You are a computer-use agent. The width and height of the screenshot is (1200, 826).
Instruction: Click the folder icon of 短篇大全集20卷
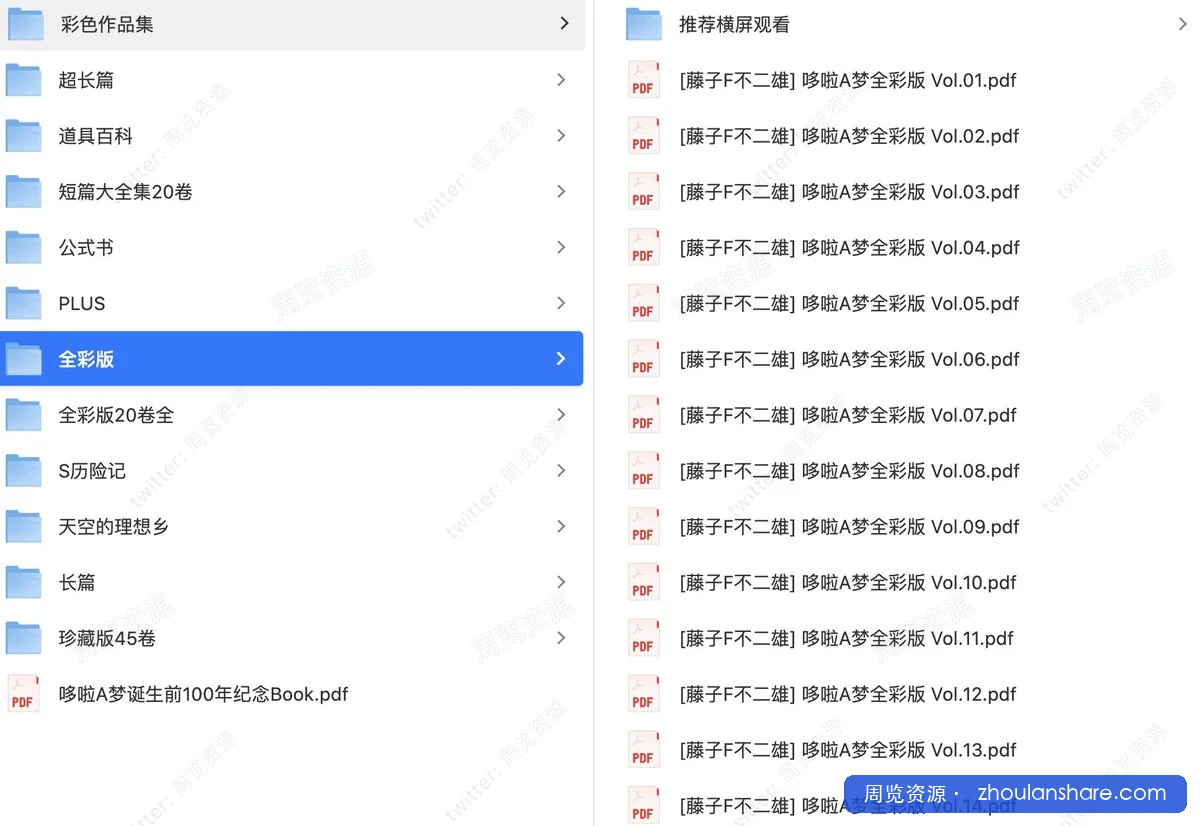(x=23, y=192)
